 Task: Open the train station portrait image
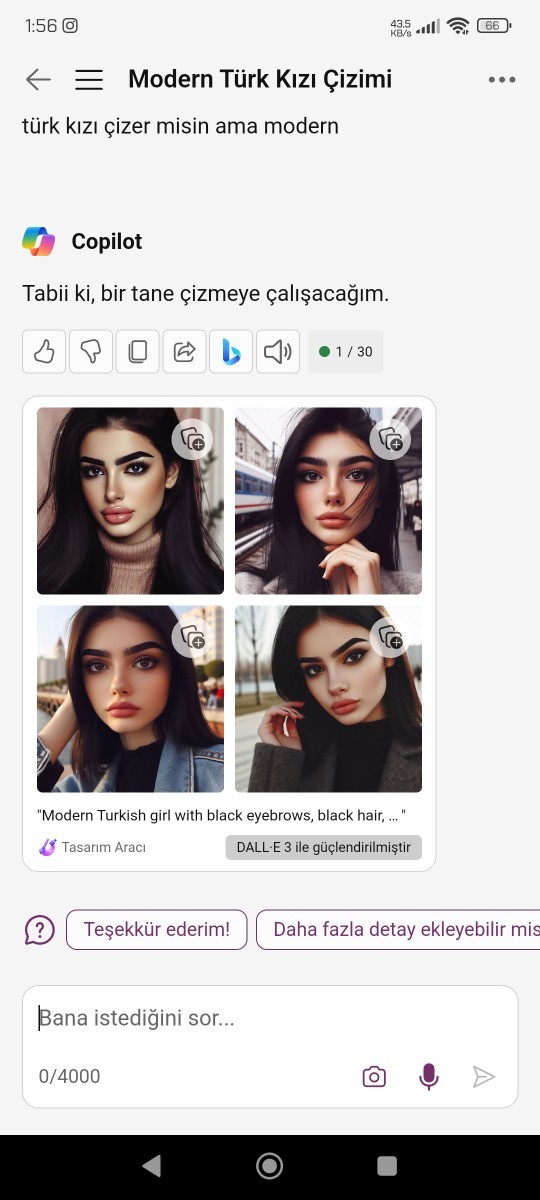coord(328,501)
